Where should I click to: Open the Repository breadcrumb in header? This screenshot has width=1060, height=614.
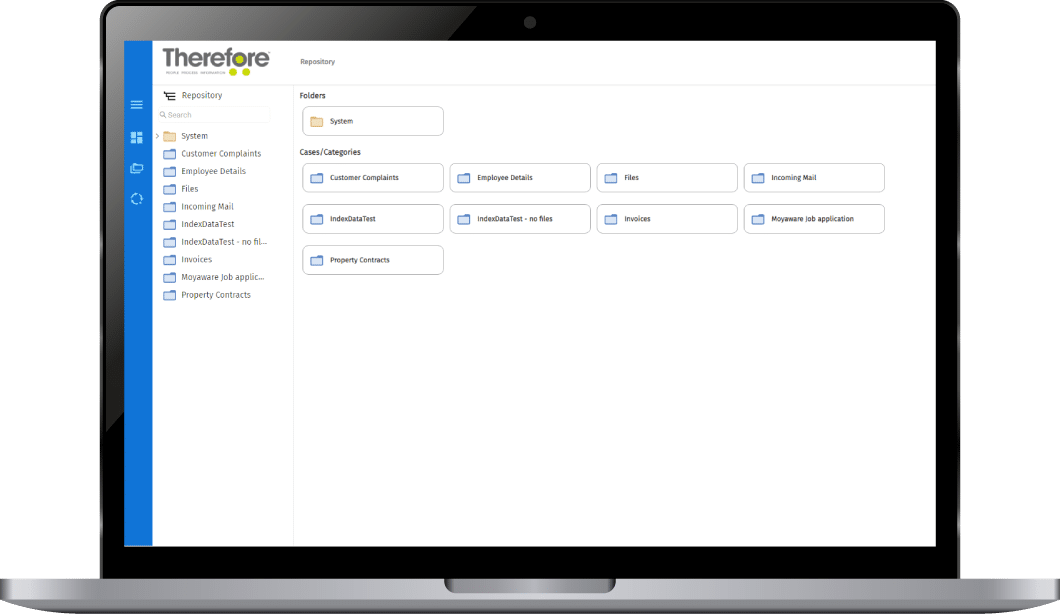click(x=317, y=62)
